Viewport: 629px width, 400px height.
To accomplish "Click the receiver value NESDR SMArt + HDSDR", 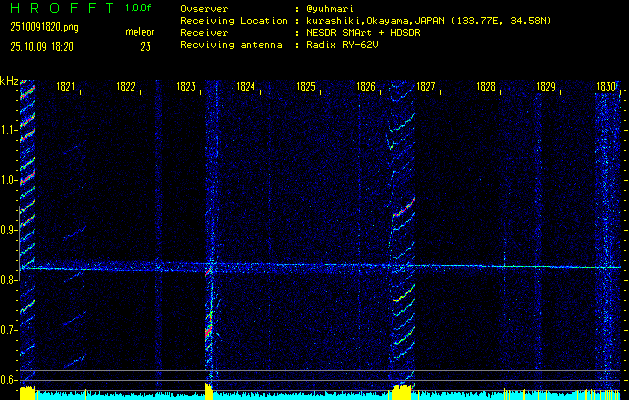I will point(363,33).
